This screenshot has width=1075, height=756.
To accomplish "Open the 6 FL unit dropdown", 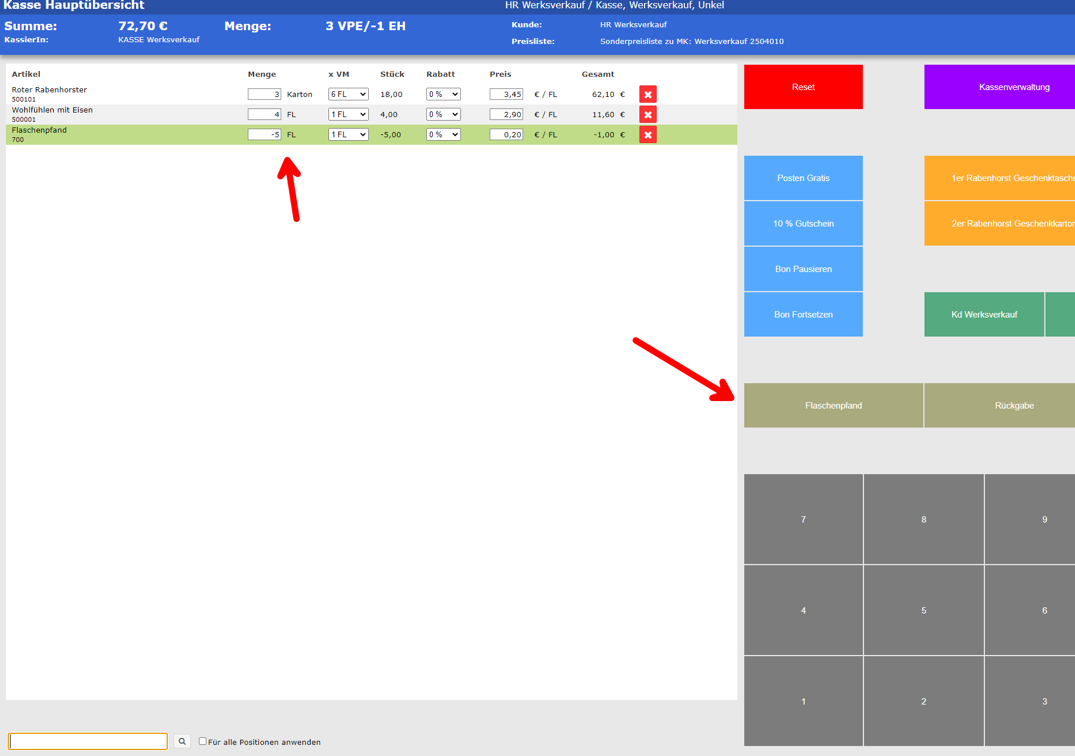I will 348,94.
